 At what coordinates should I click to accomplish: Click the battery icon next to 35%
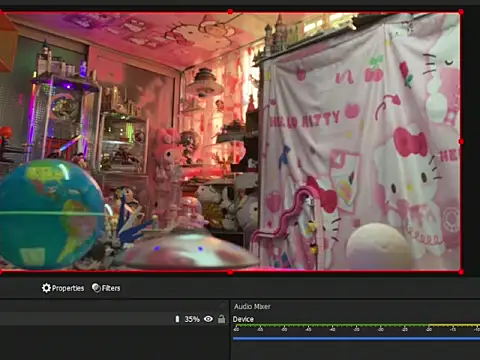(177, 319)
